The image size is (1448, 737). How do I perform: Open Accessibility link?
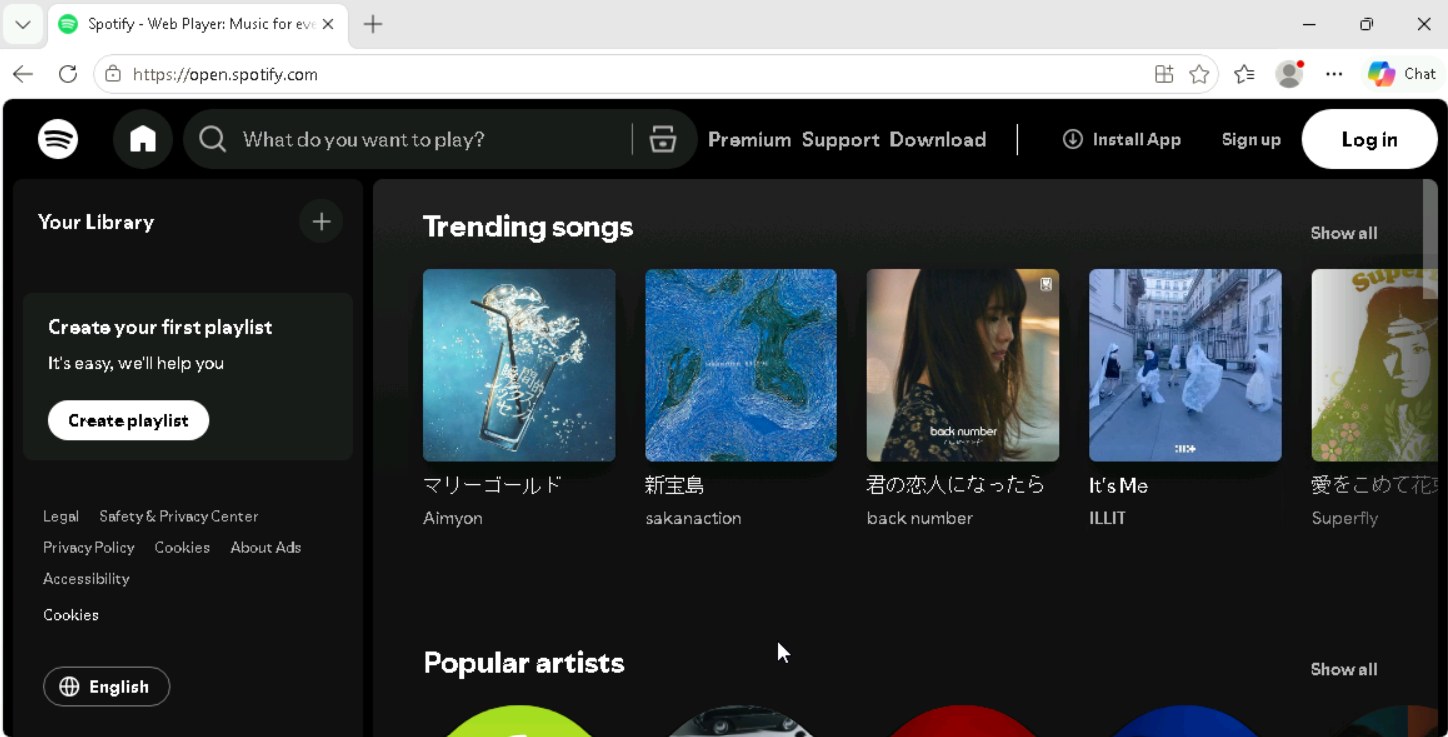click(86, 578)
